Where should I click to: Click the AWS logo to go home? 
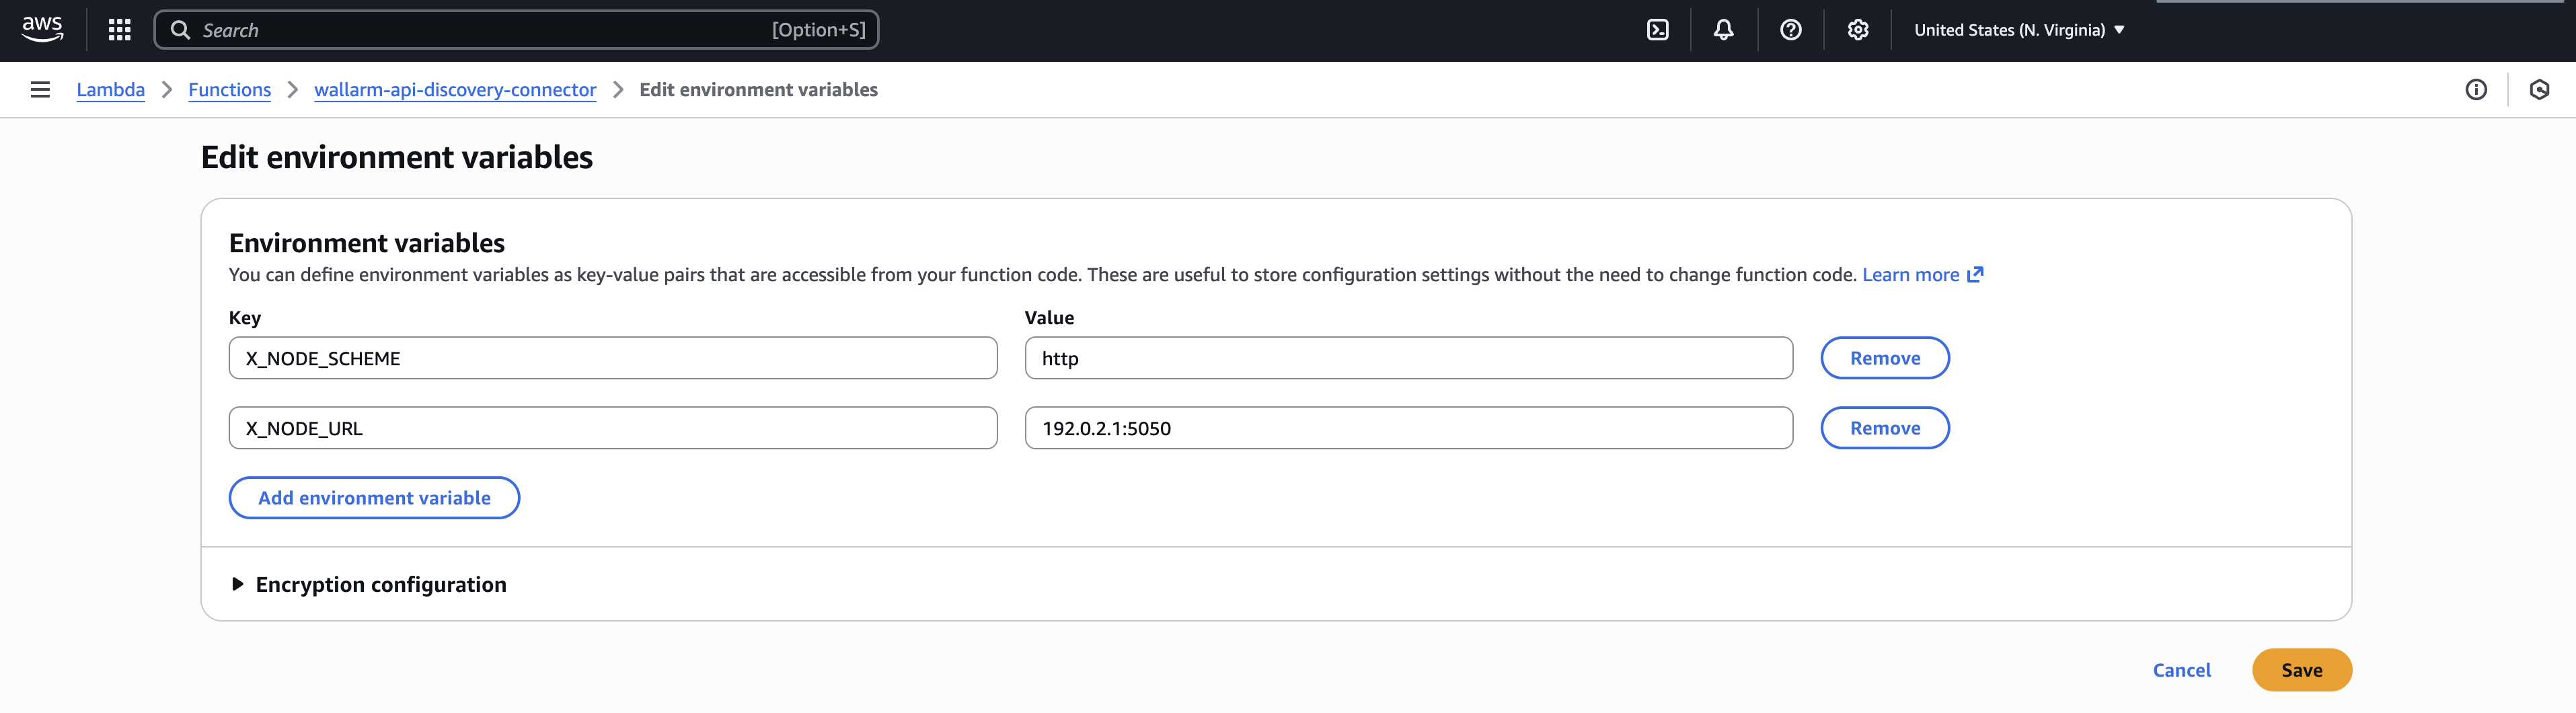pyautogui.click(x=42, y=29)
